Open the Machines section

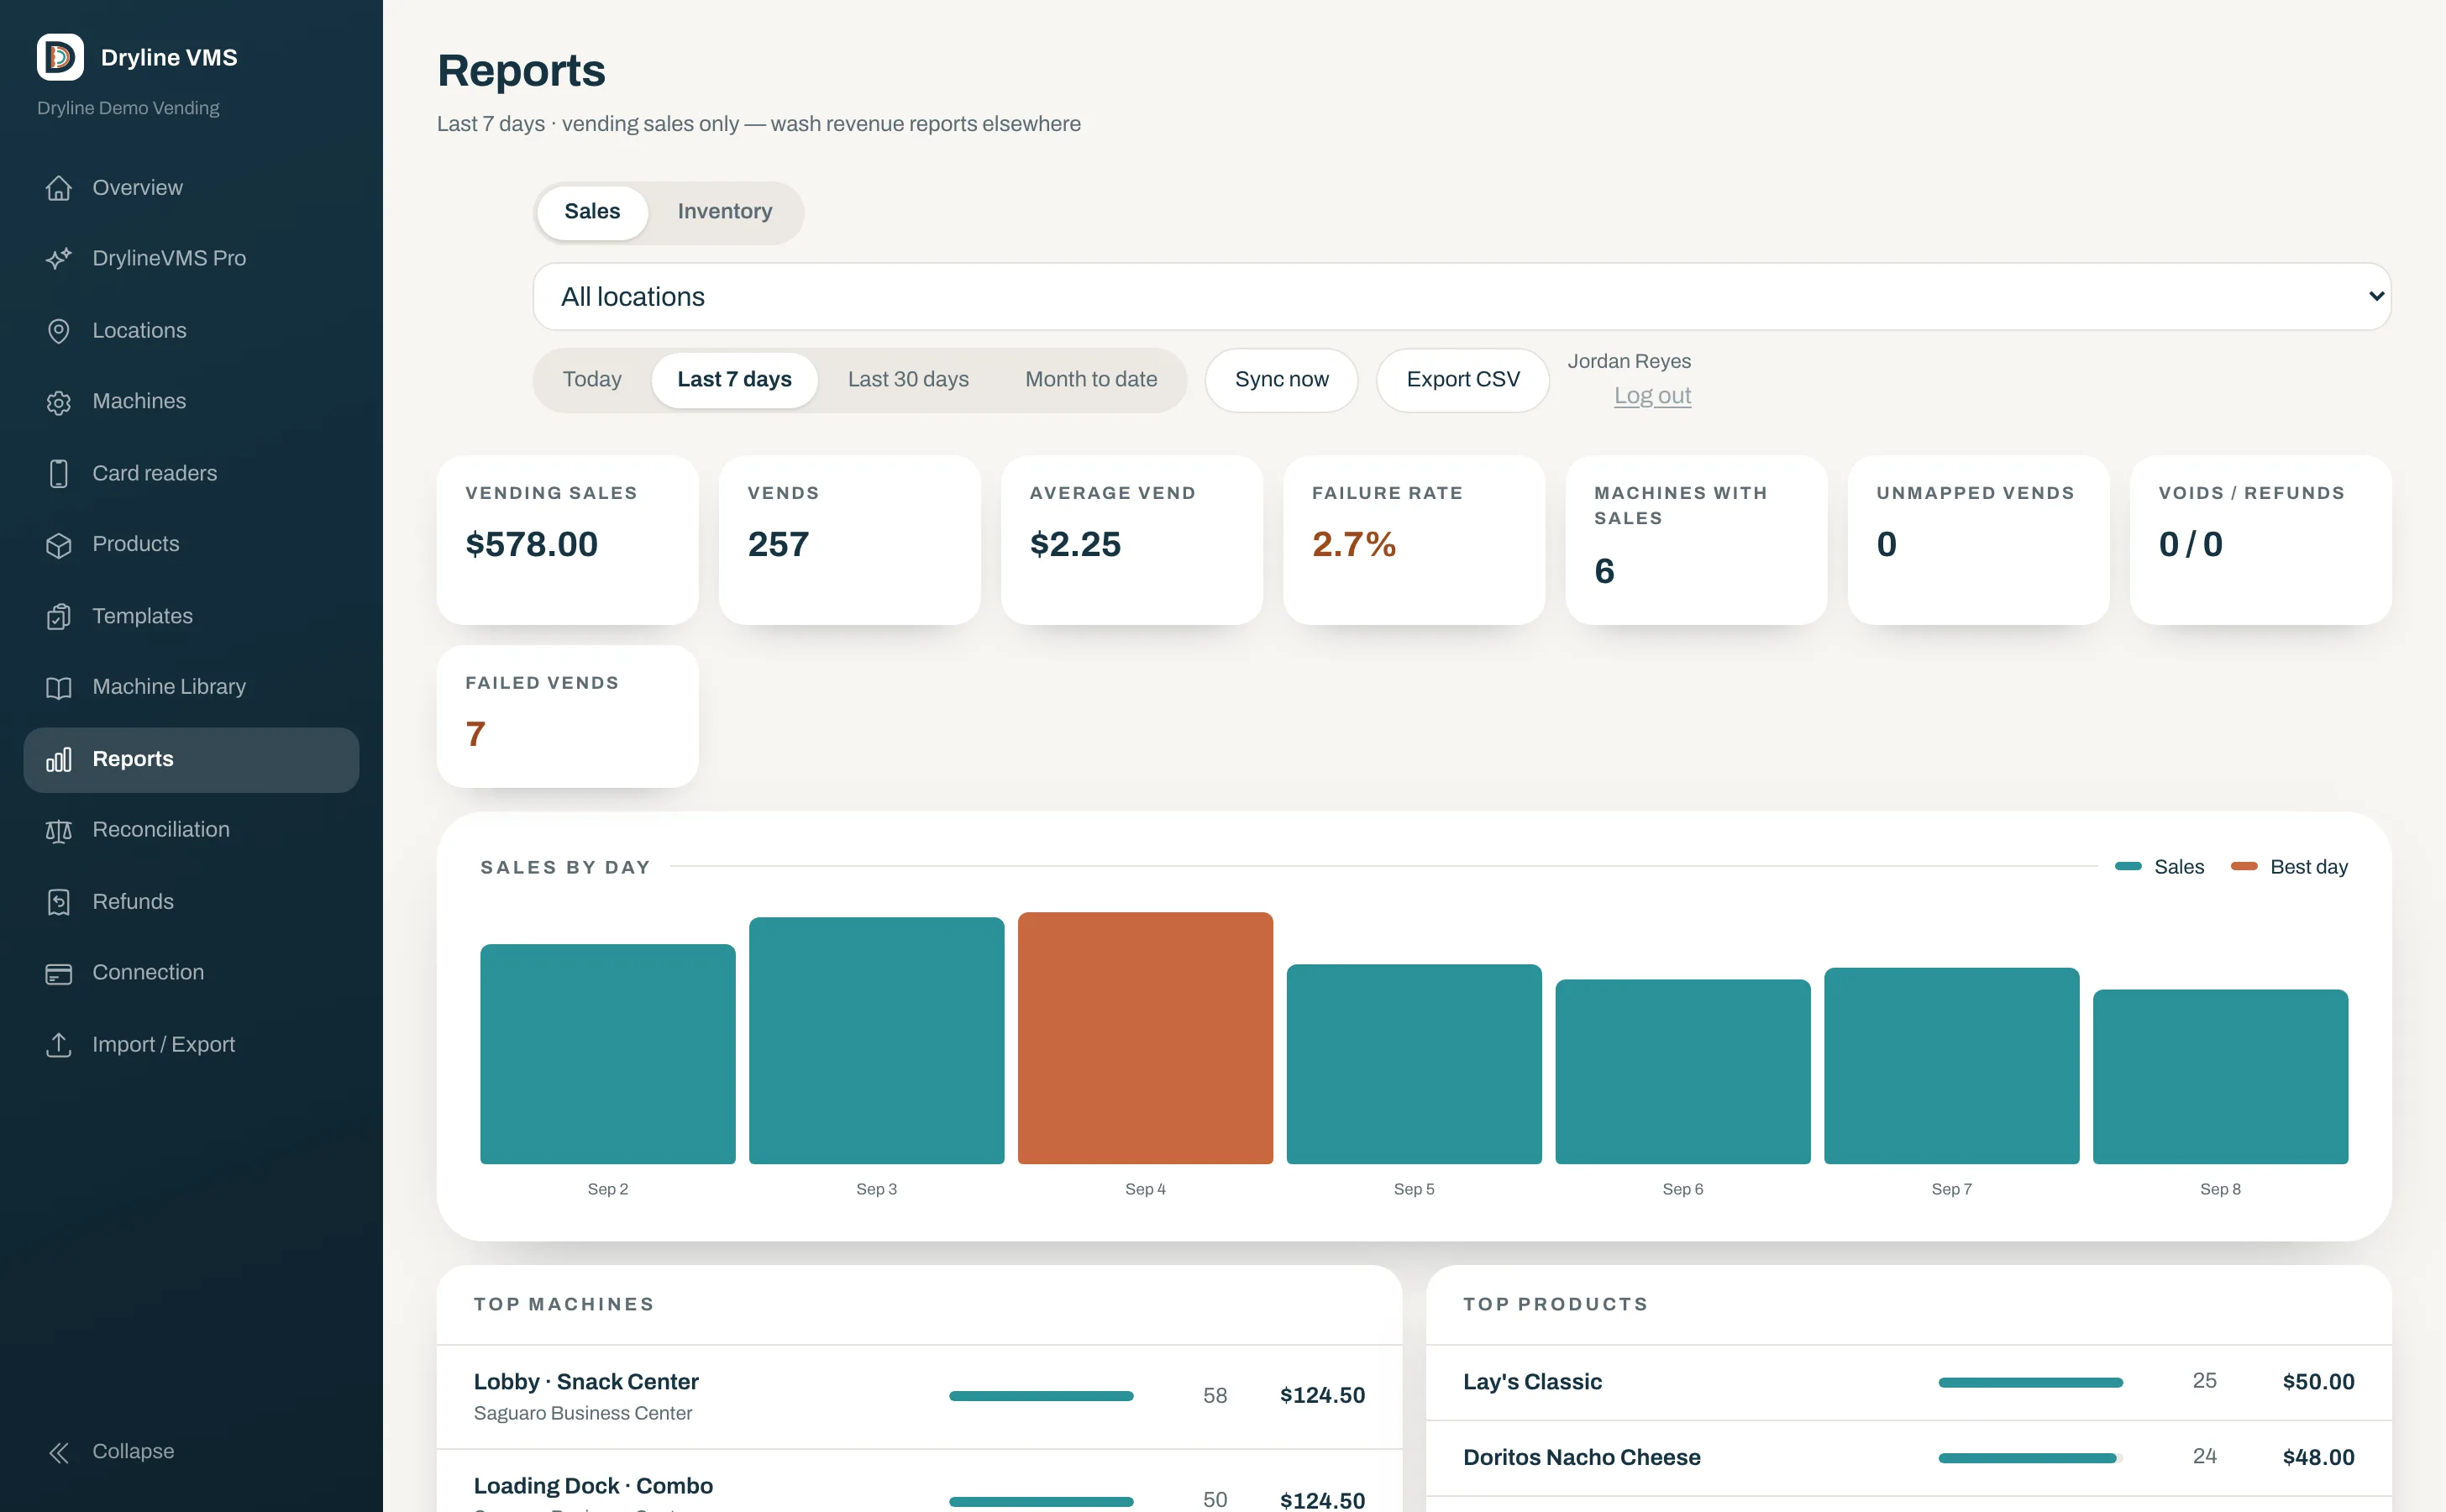click(191, 402)
